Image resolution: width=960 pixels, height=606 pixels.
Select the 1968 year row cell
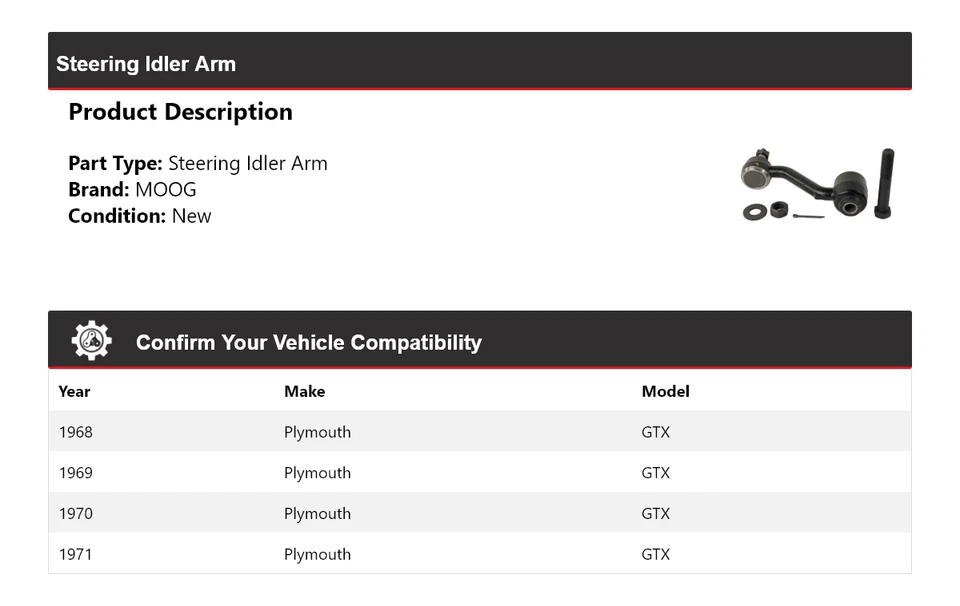coord(76,432)
